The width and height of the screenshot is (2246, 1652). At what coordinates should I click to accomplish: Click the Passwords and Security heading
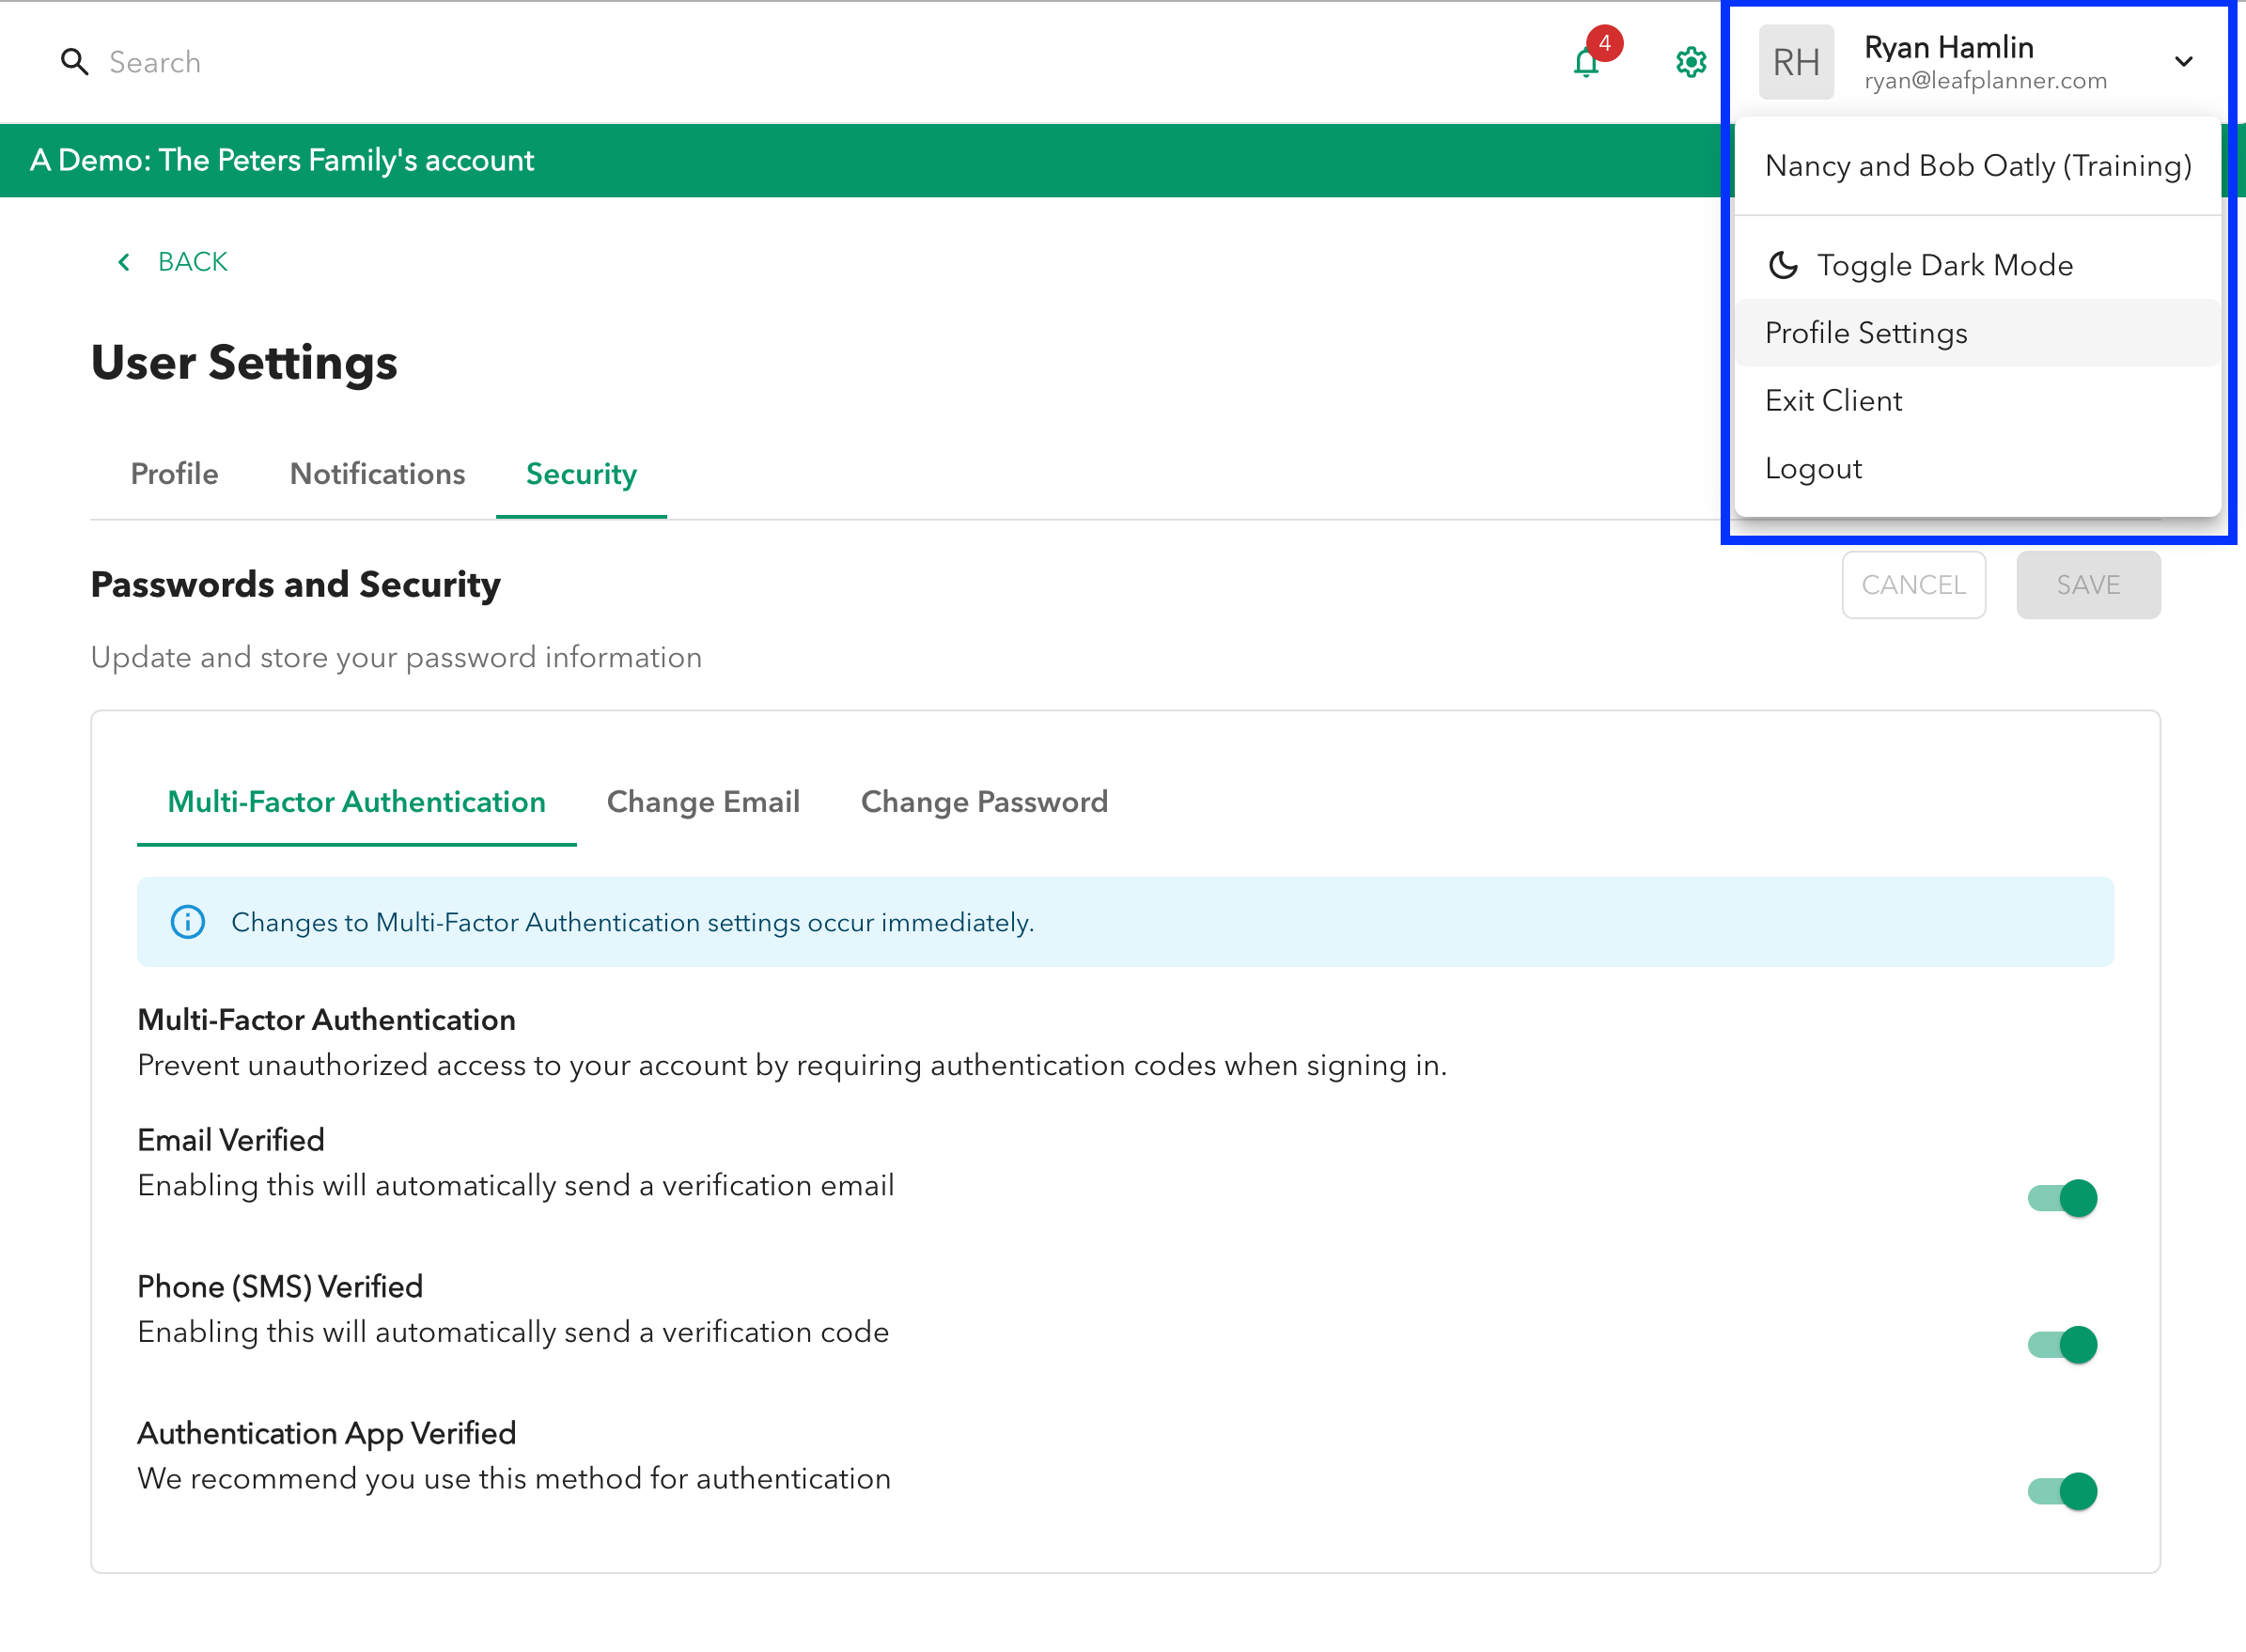[x=295, y=585]
